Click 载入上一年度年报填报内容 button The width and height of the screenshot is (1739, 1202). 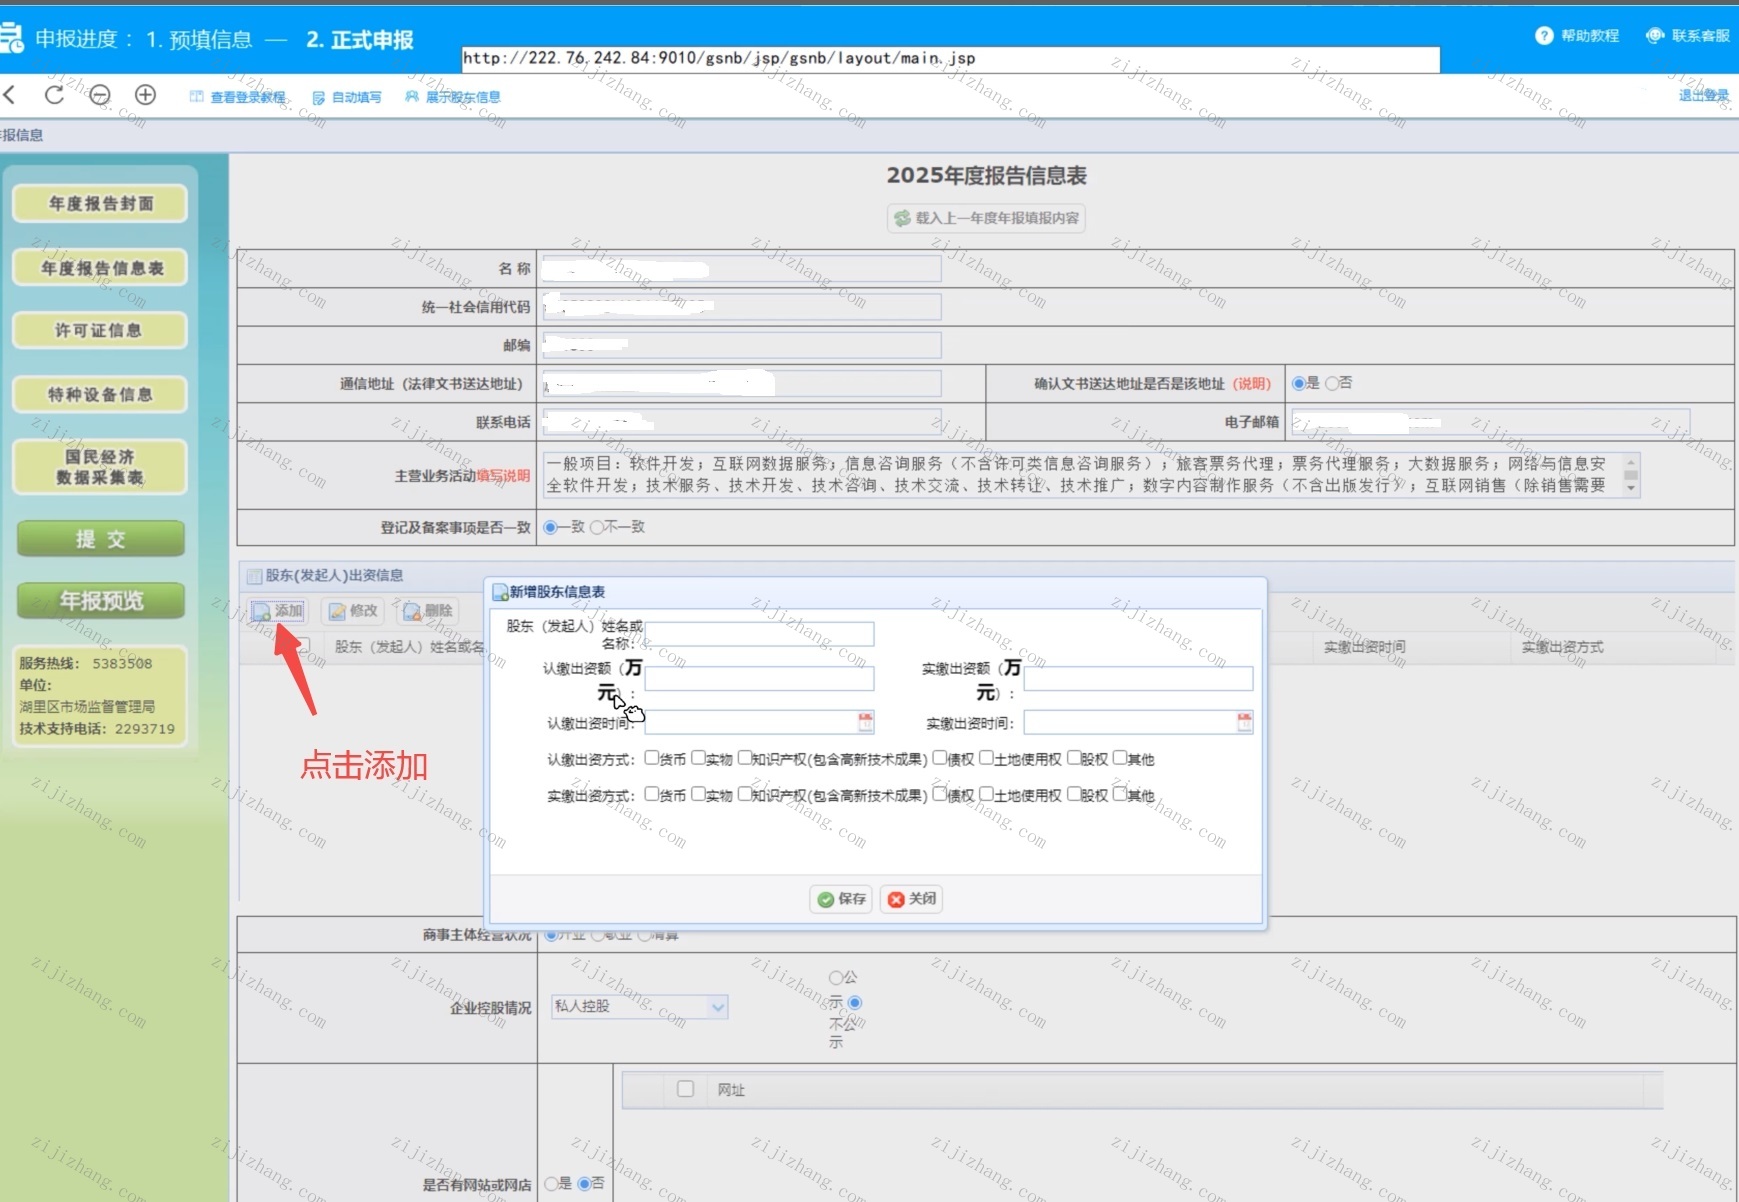pyautogui.click(x=986, y=218)
